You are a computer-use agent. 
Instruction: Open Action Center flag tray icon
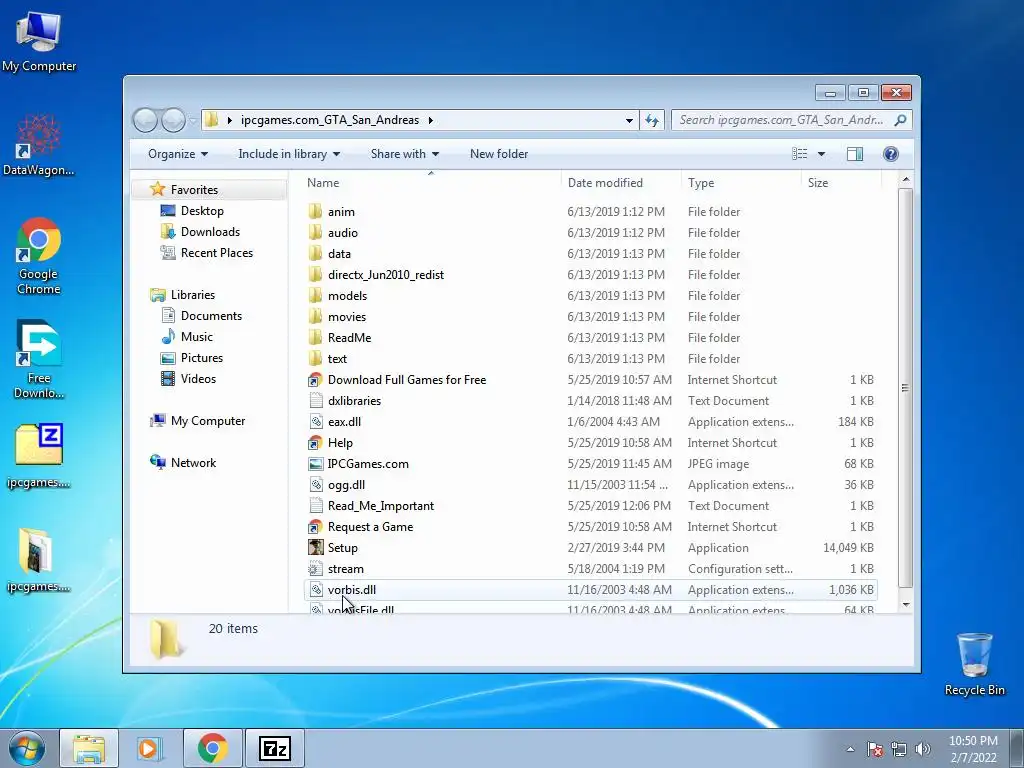pyautogui.click(x=875, y=749)
